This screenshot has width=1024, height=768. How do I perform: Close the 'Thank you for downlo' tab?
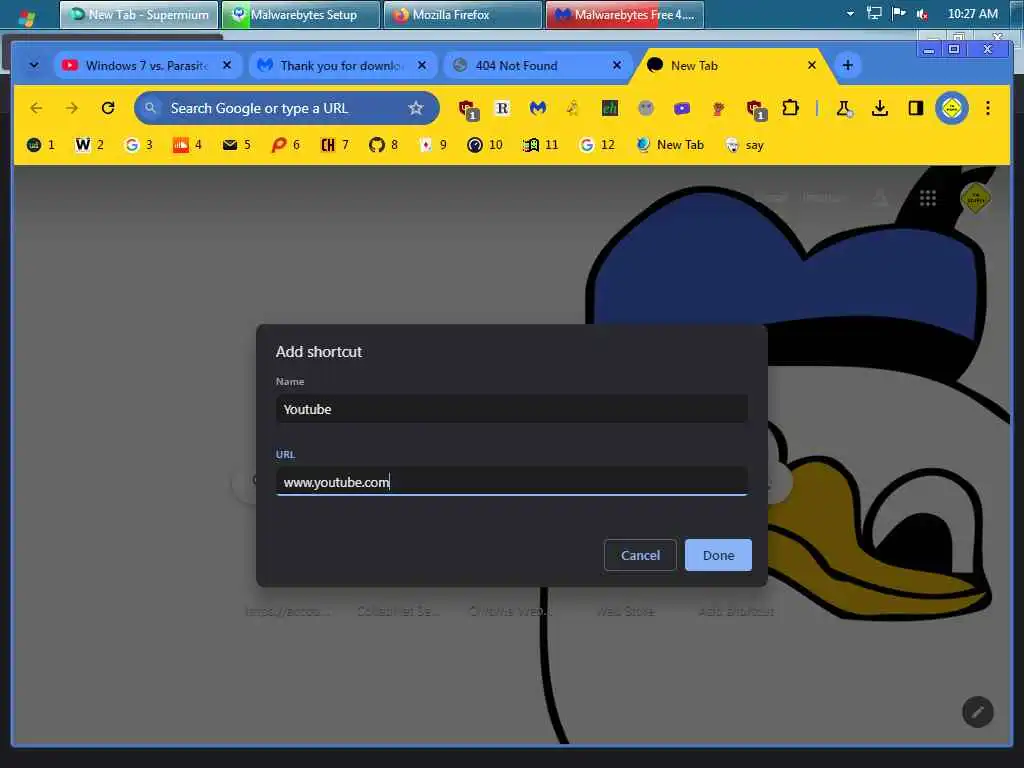click(422, 65)
